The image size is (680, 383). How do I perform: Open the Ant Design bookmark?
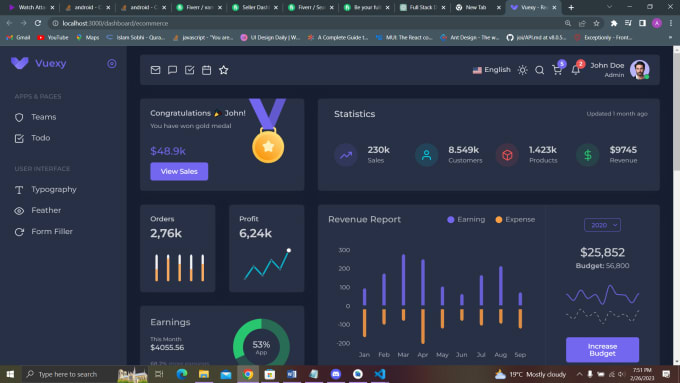[469, 38]
